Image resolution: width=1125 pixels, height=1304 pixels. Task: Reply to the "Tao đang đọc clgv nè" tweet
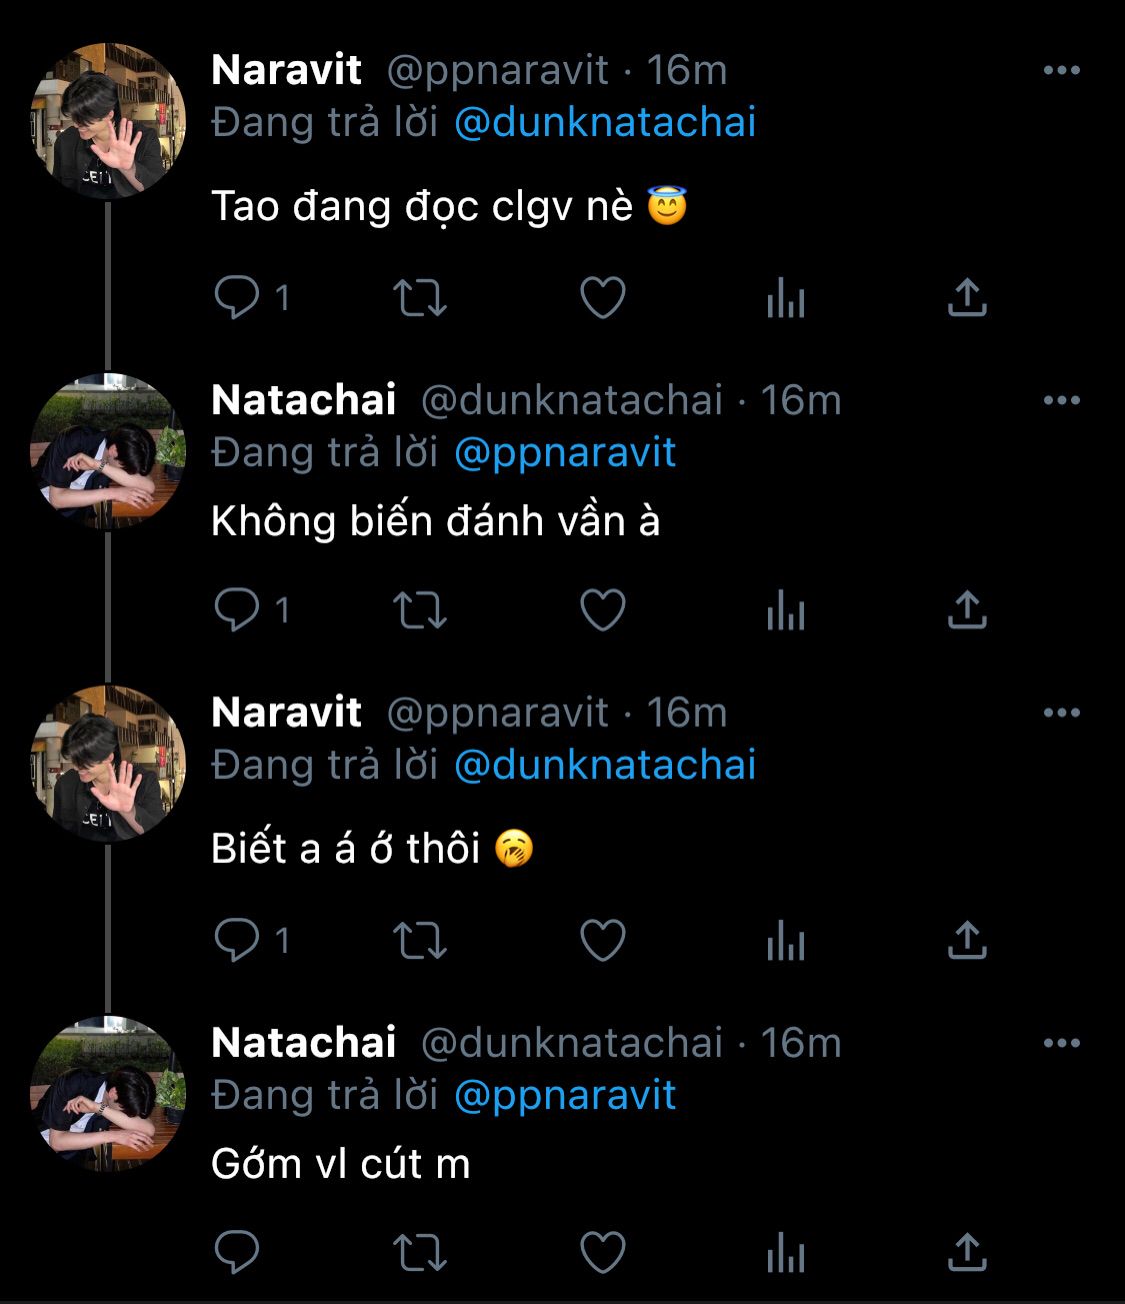237,297
